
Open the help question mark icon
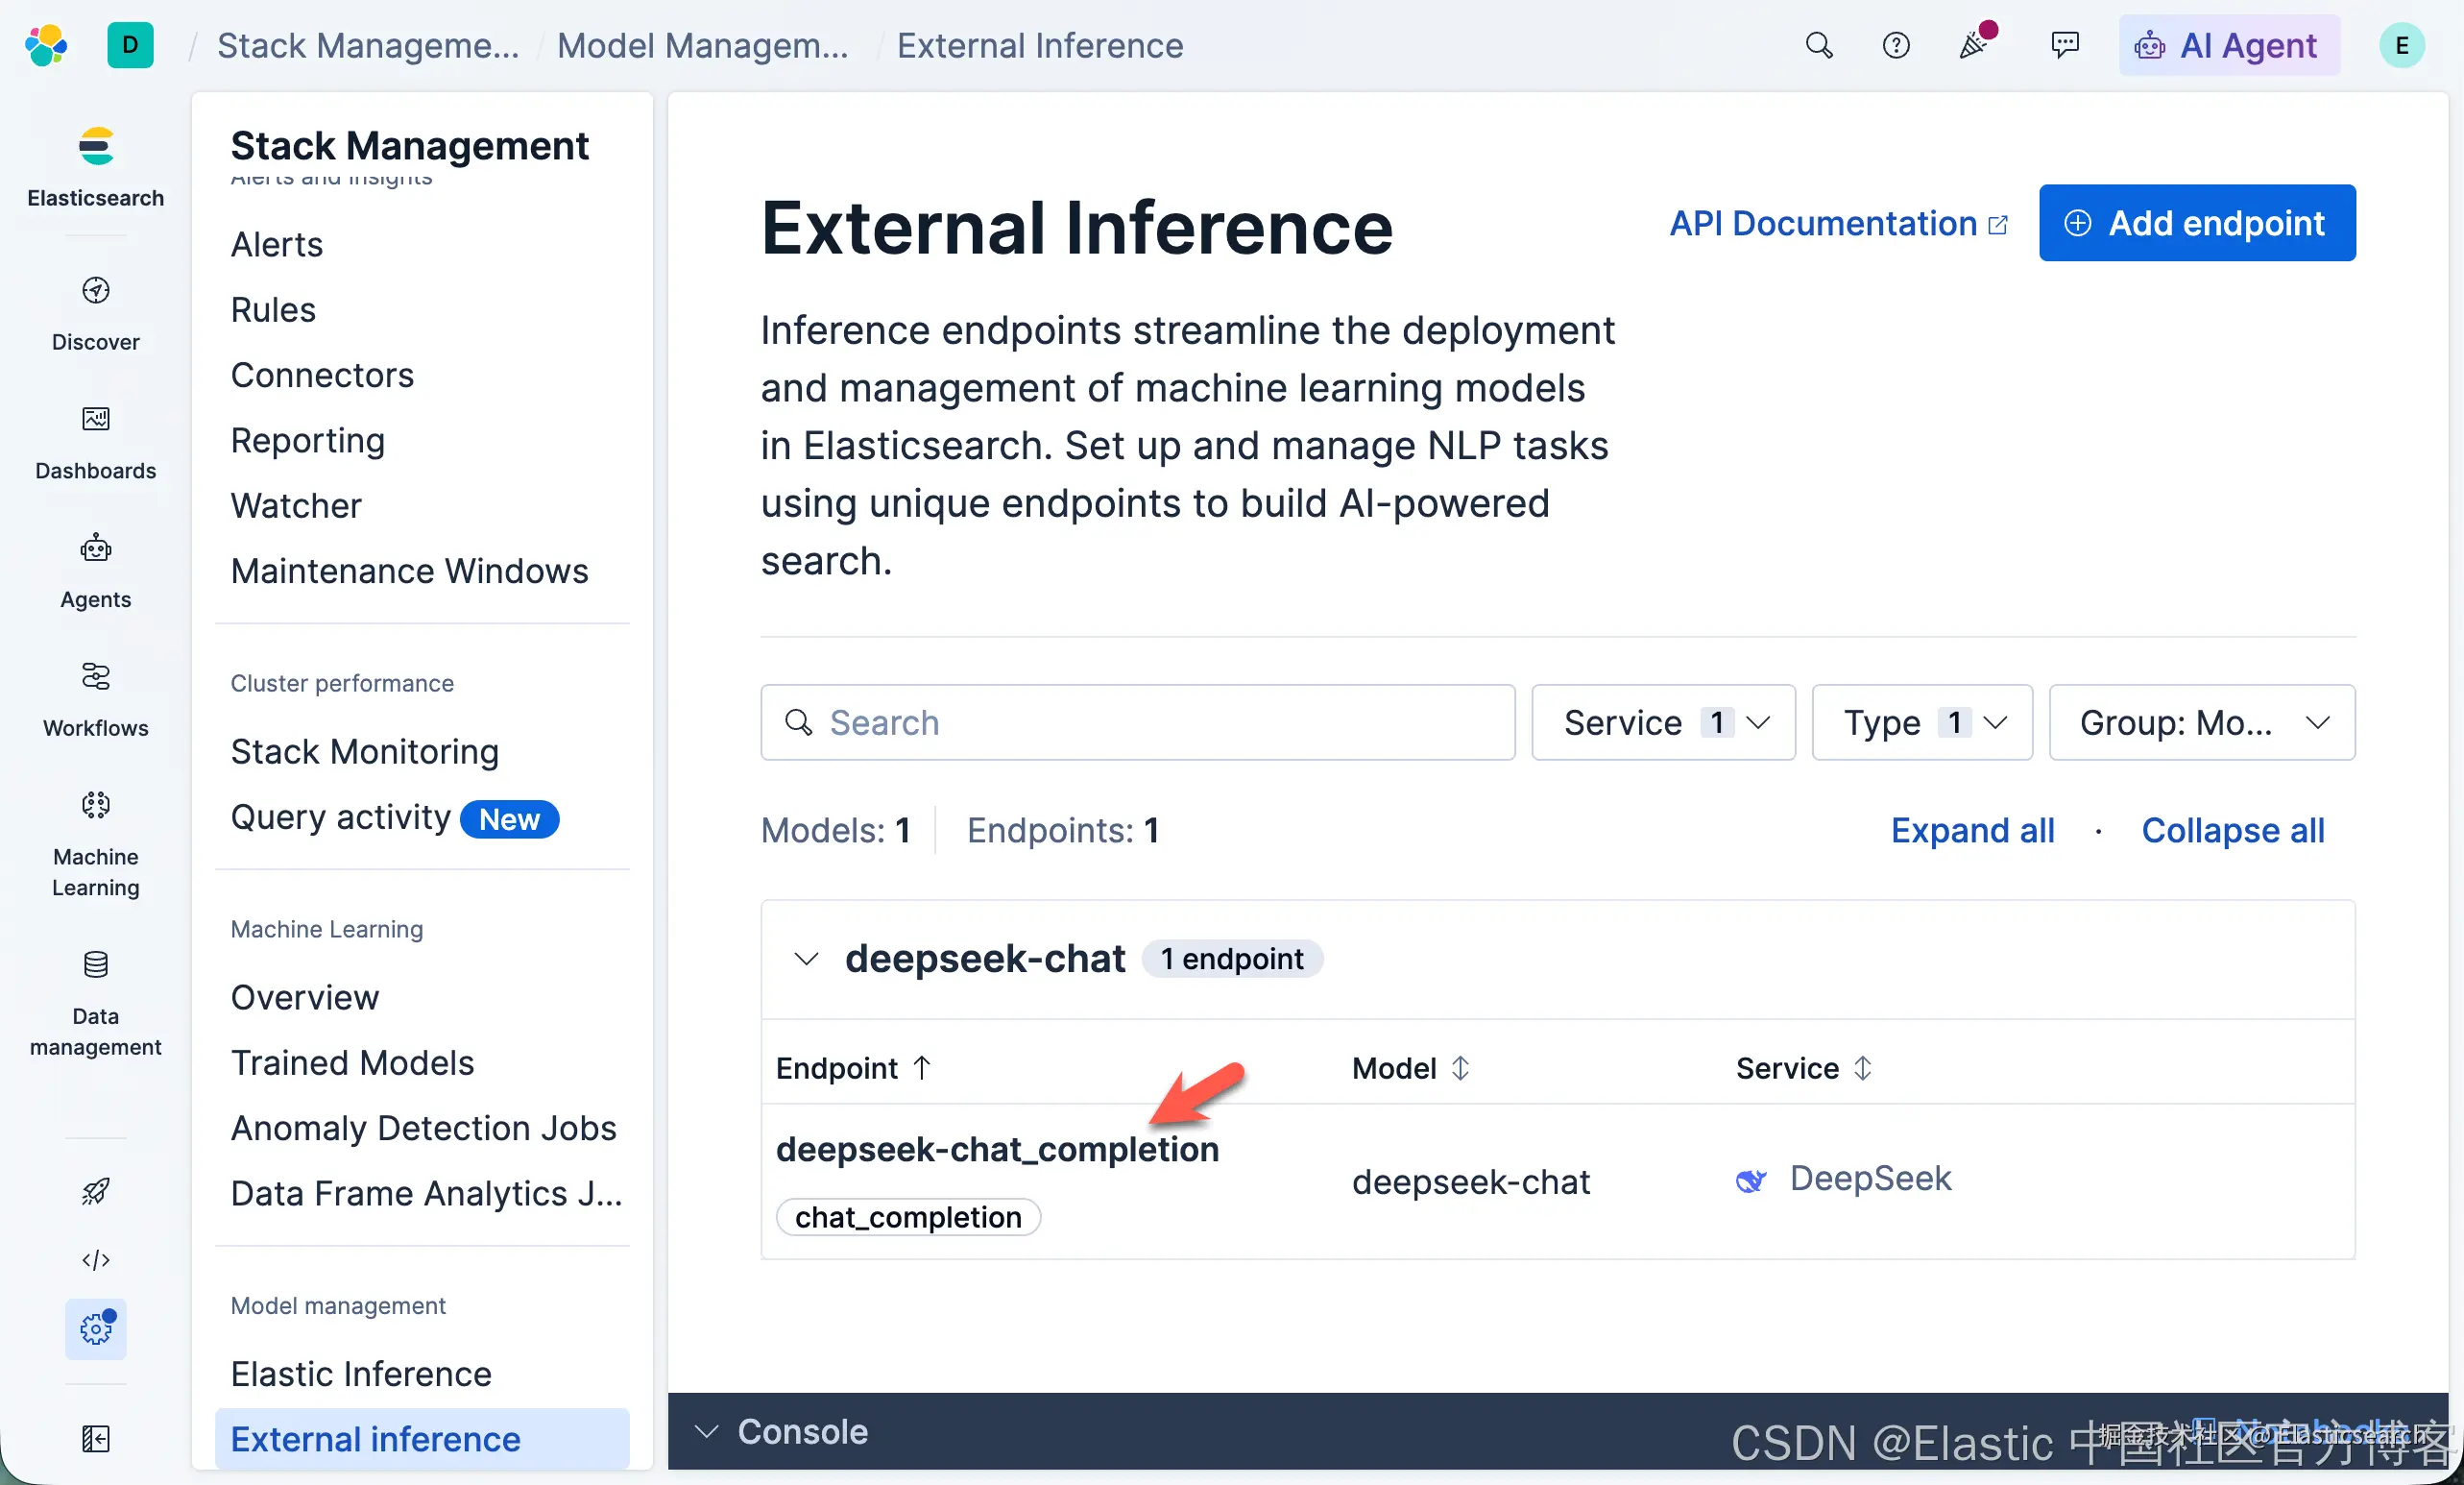tap(1895, 46)
